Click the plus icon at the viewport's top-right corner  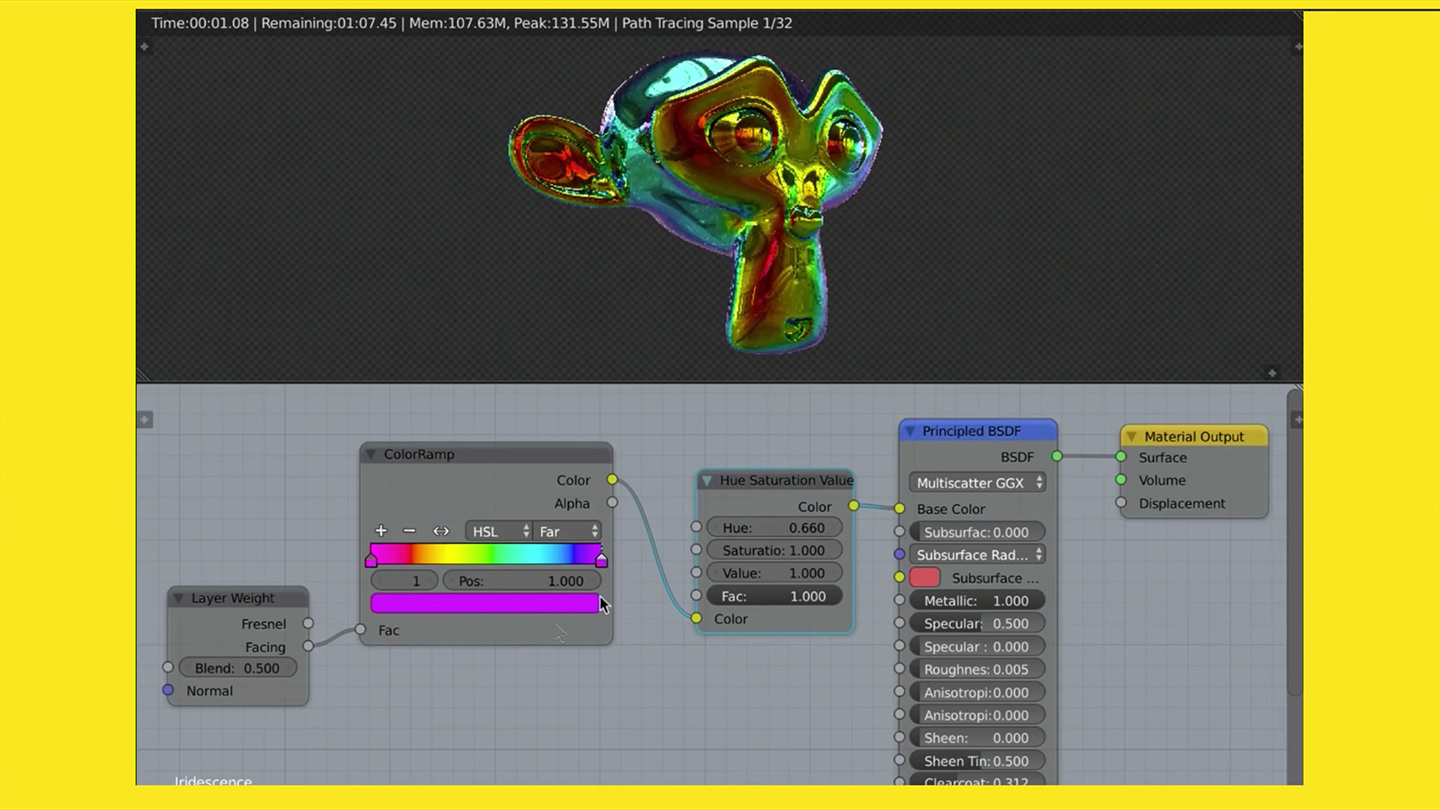pos(1297,45)
